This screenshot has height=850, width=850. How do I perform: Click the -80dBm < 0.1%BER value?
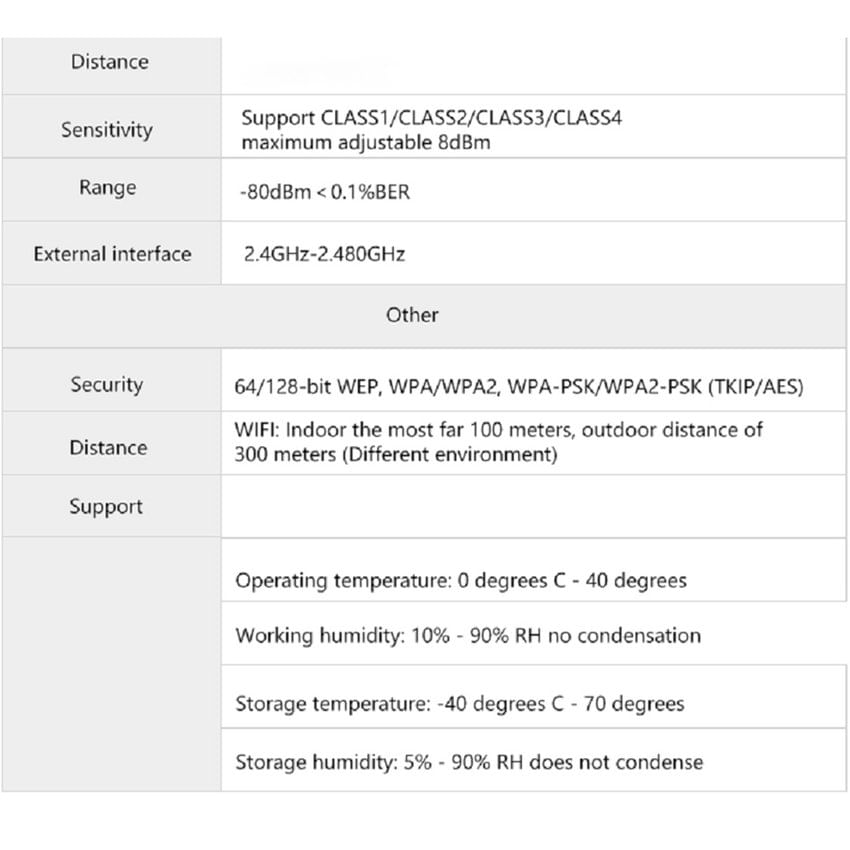tap(325, 192)
